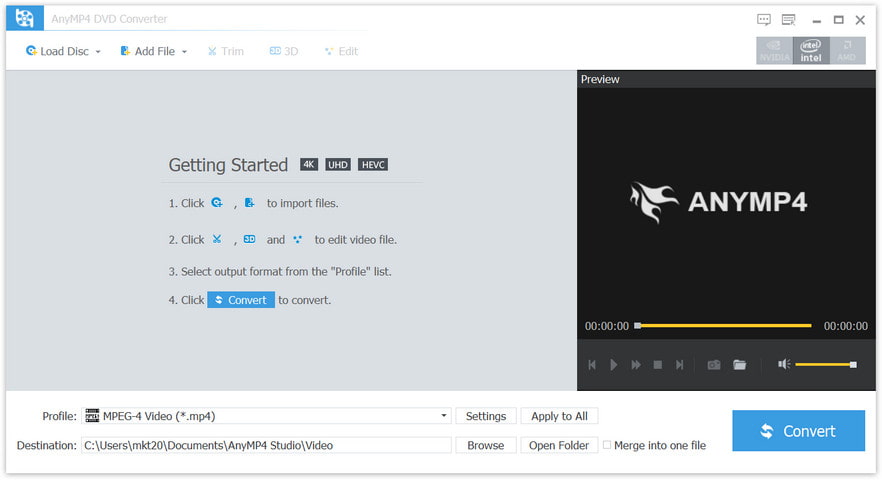Click the blue Convert button
Image resolution: width=882 pixels, height=480 pixels.
pos(798,431)
